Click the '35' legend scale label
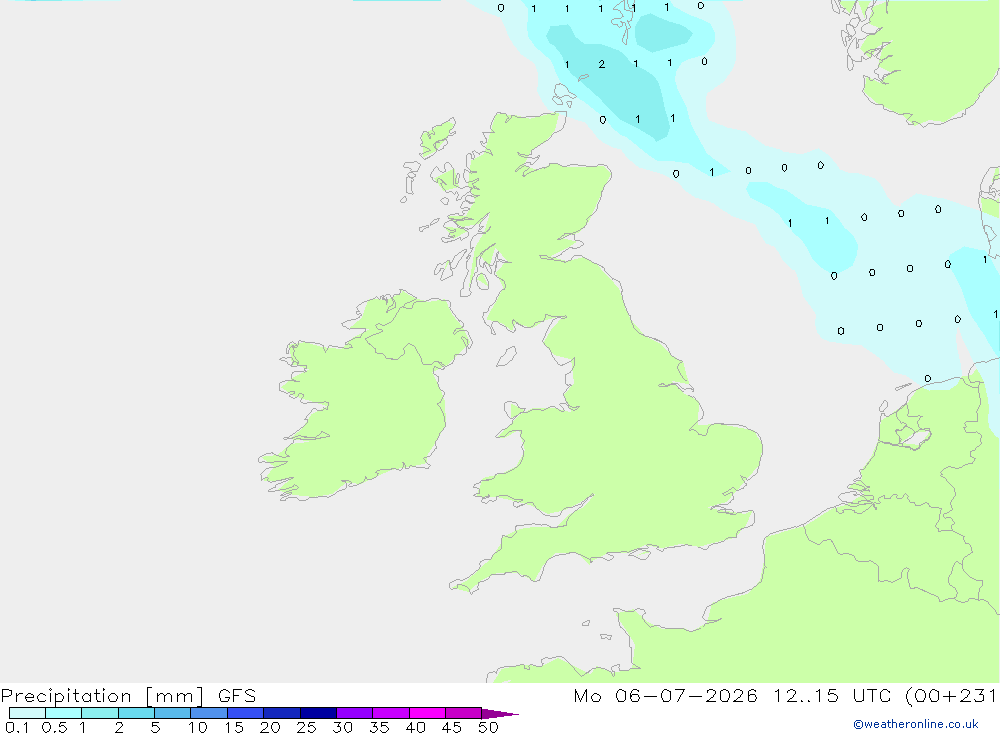Screen dimensions: 1000x733 (379, 727)
